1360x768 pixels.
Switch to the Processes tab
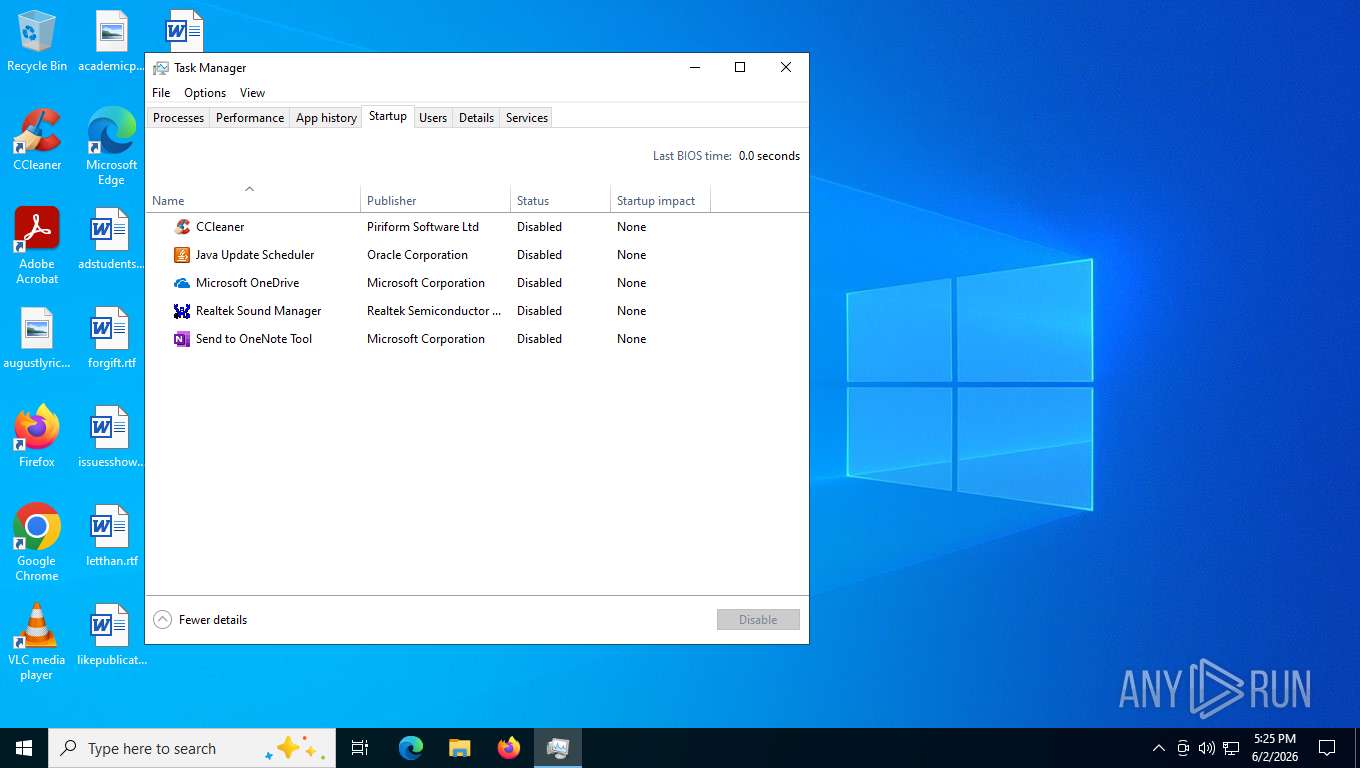click(x=178, y=118)
